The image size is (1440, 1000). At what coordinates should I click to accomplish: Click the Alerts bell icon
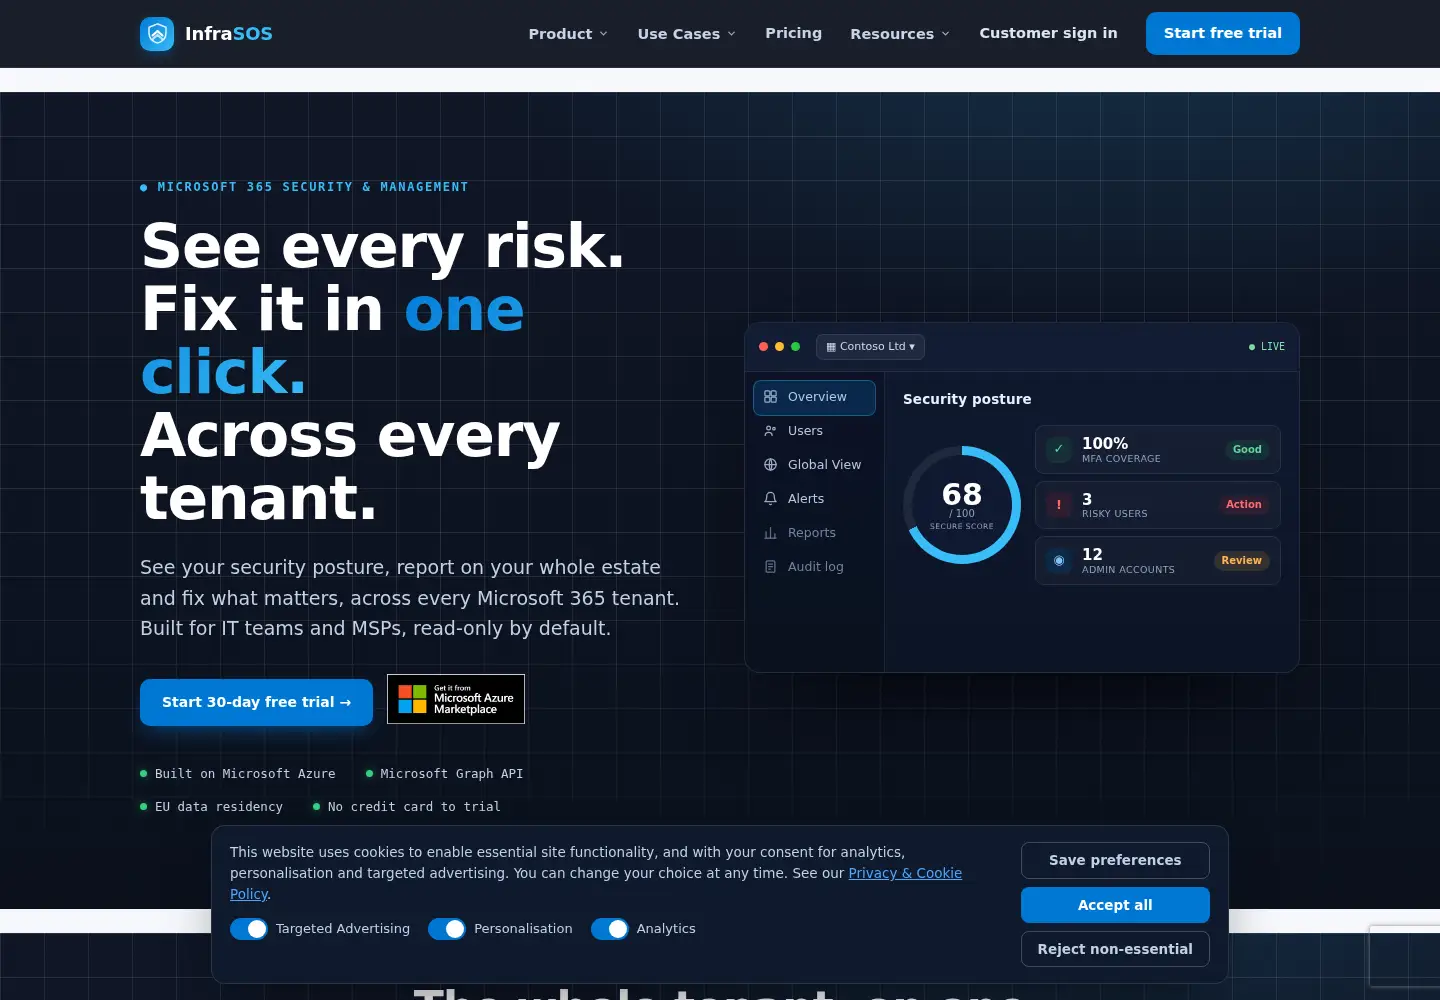770,499
